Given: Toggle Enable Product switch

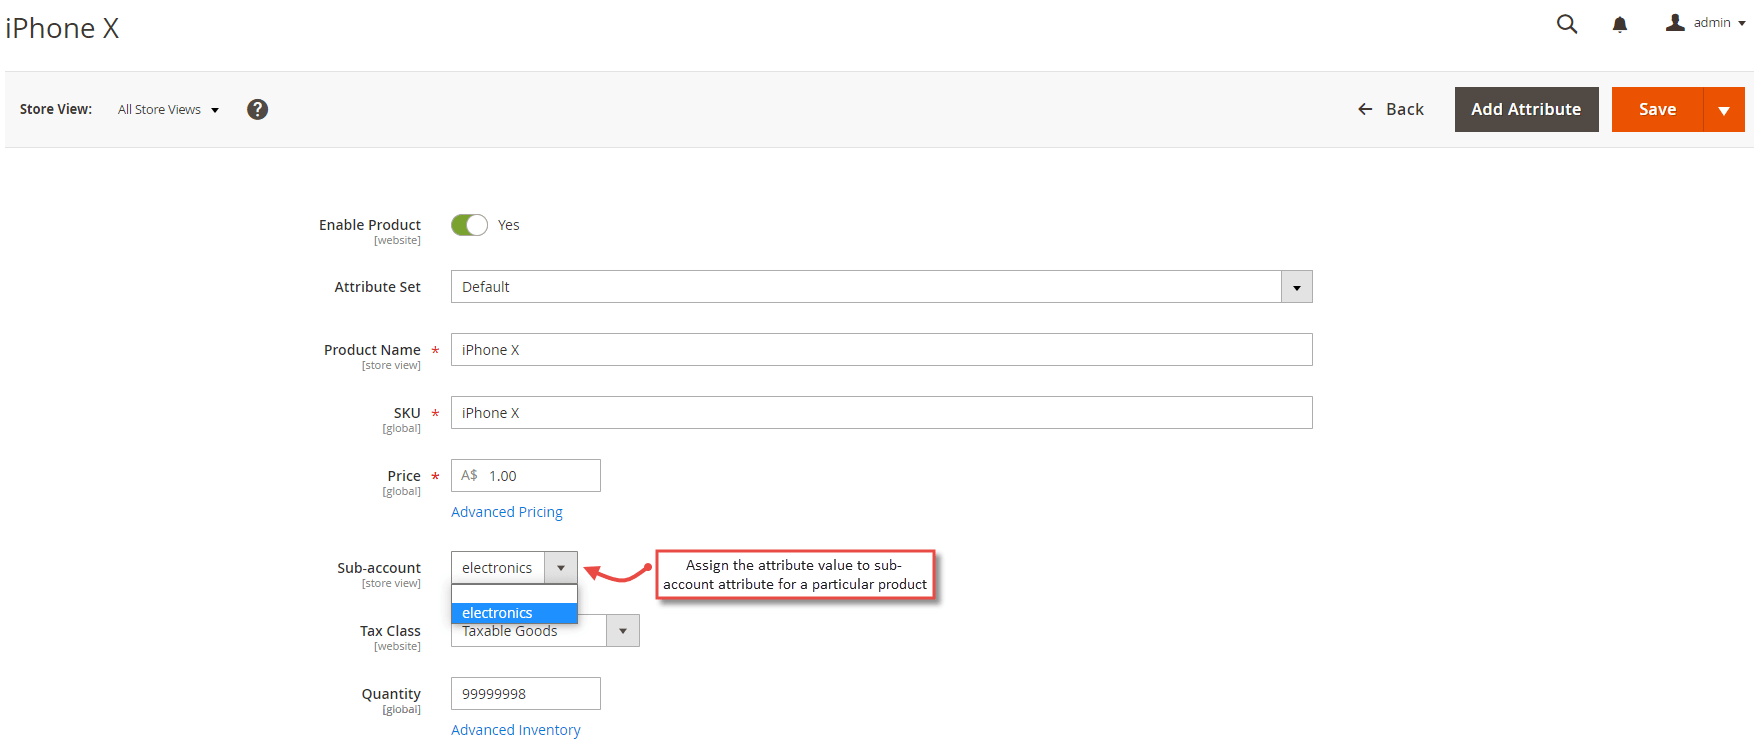Looking at the screenshot, I should click(469, 225).
